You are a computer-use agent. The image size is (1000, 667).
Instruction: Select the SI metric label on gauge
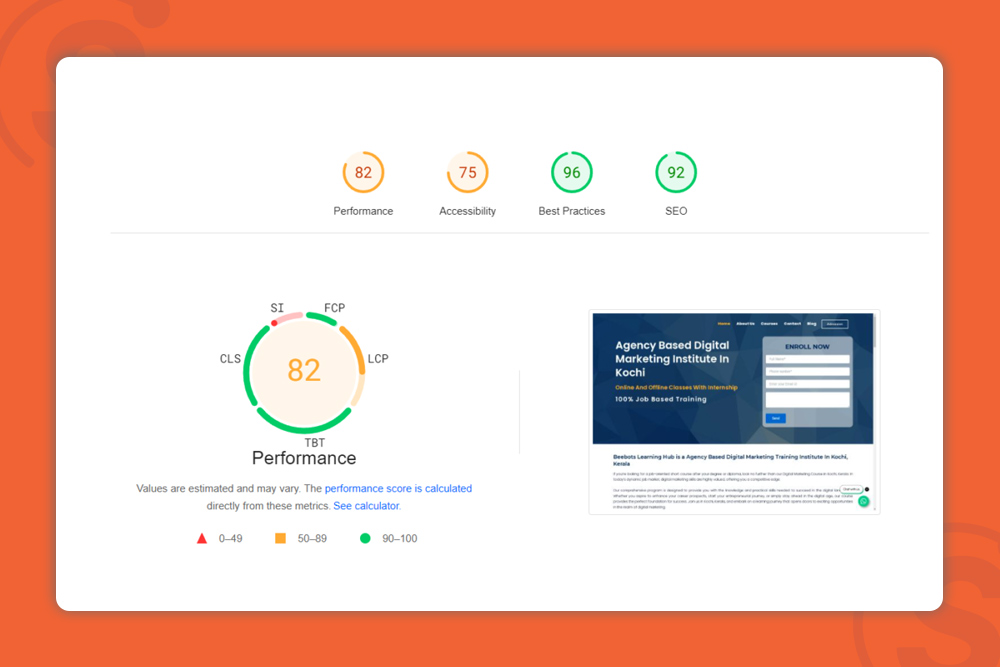[x=277, y=308]
